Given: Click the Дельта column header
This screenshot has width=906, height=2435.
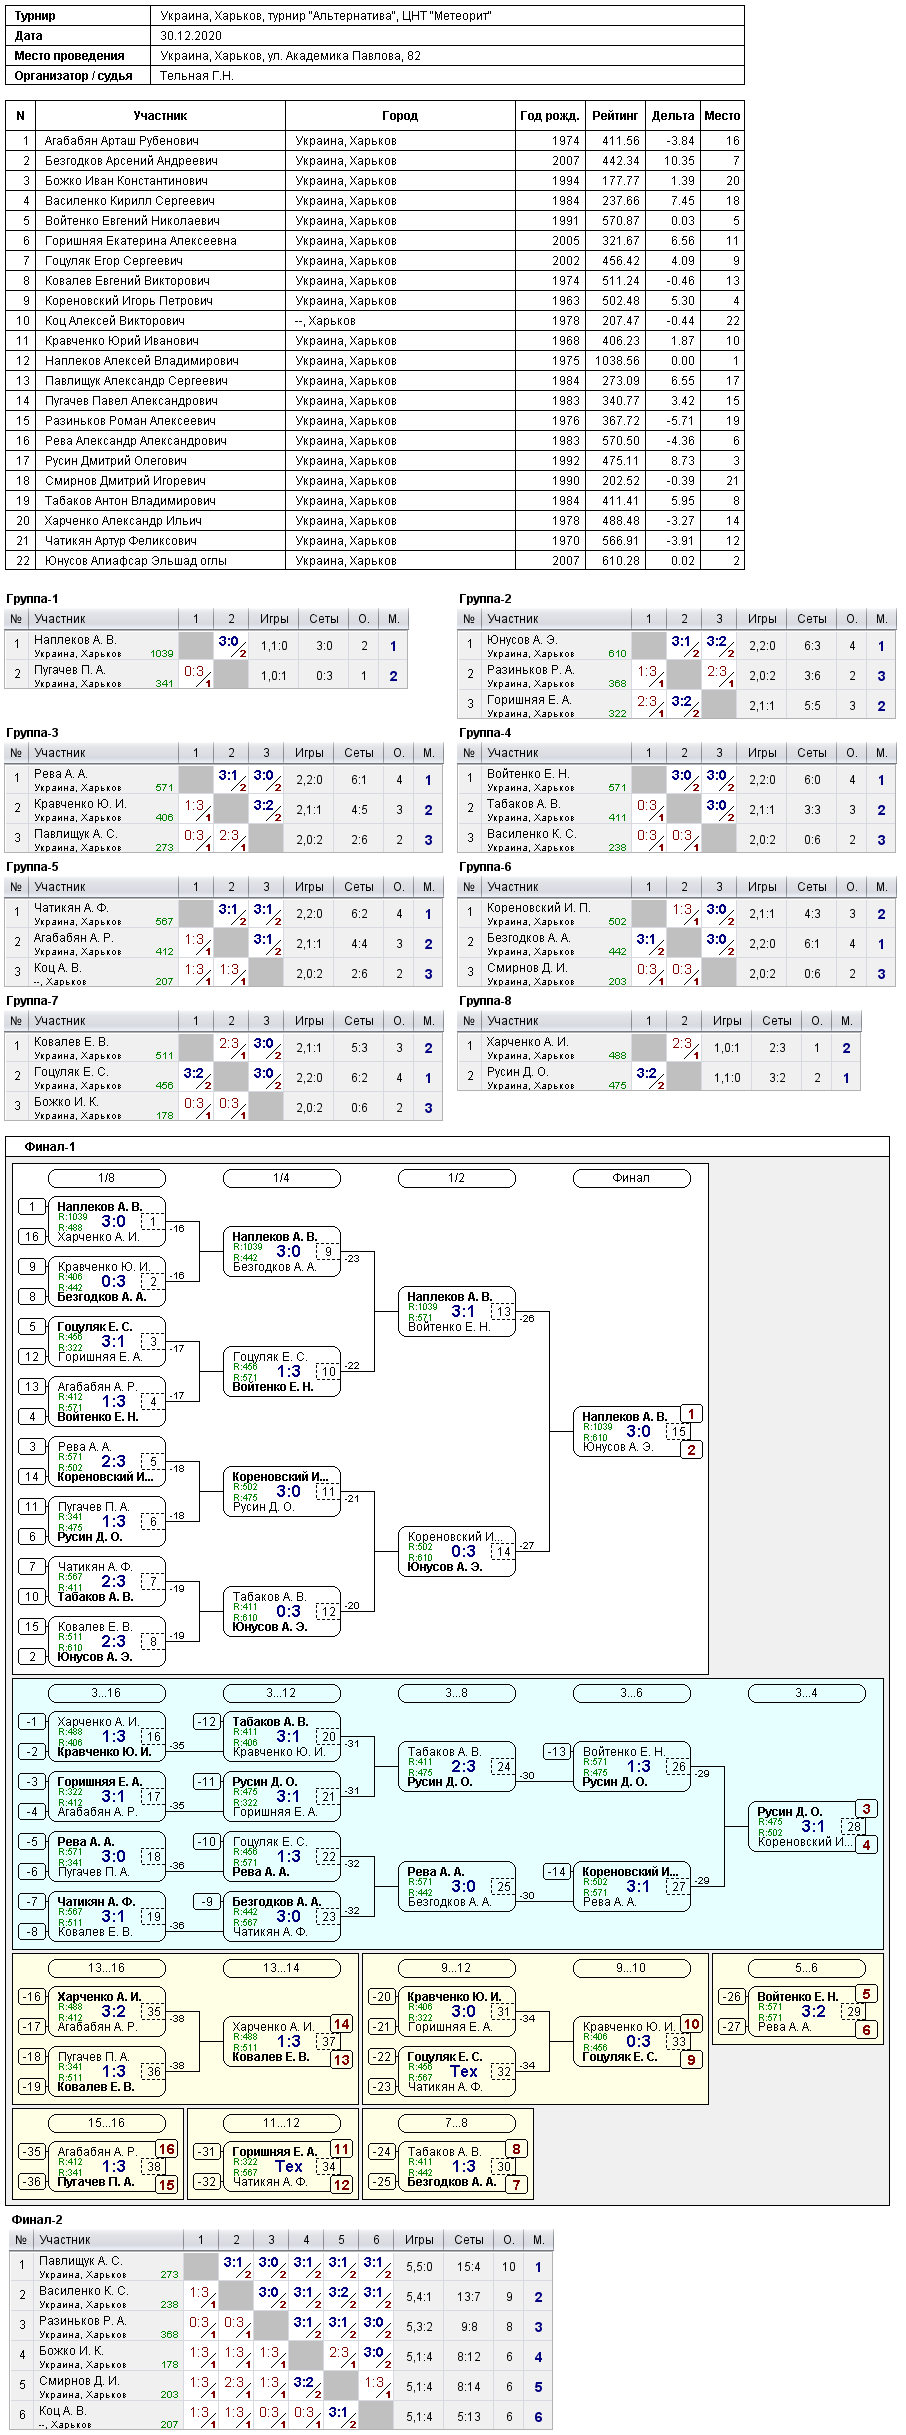Looking at the screenshot, I should [x=672, y=116].
